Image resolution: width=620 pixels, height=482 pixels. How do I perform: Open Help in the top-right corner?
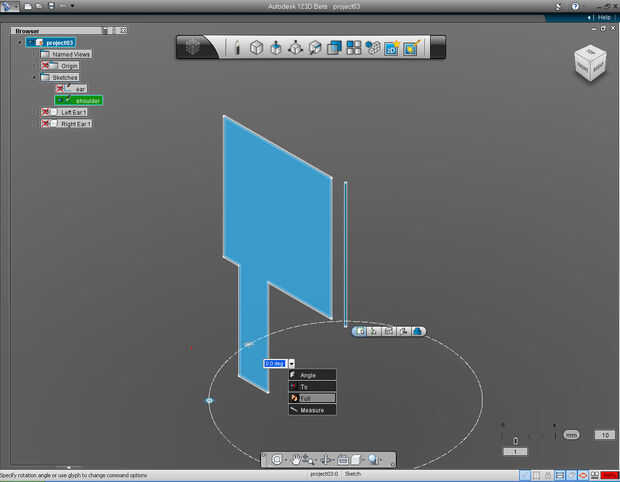click(x=603, y=17)
